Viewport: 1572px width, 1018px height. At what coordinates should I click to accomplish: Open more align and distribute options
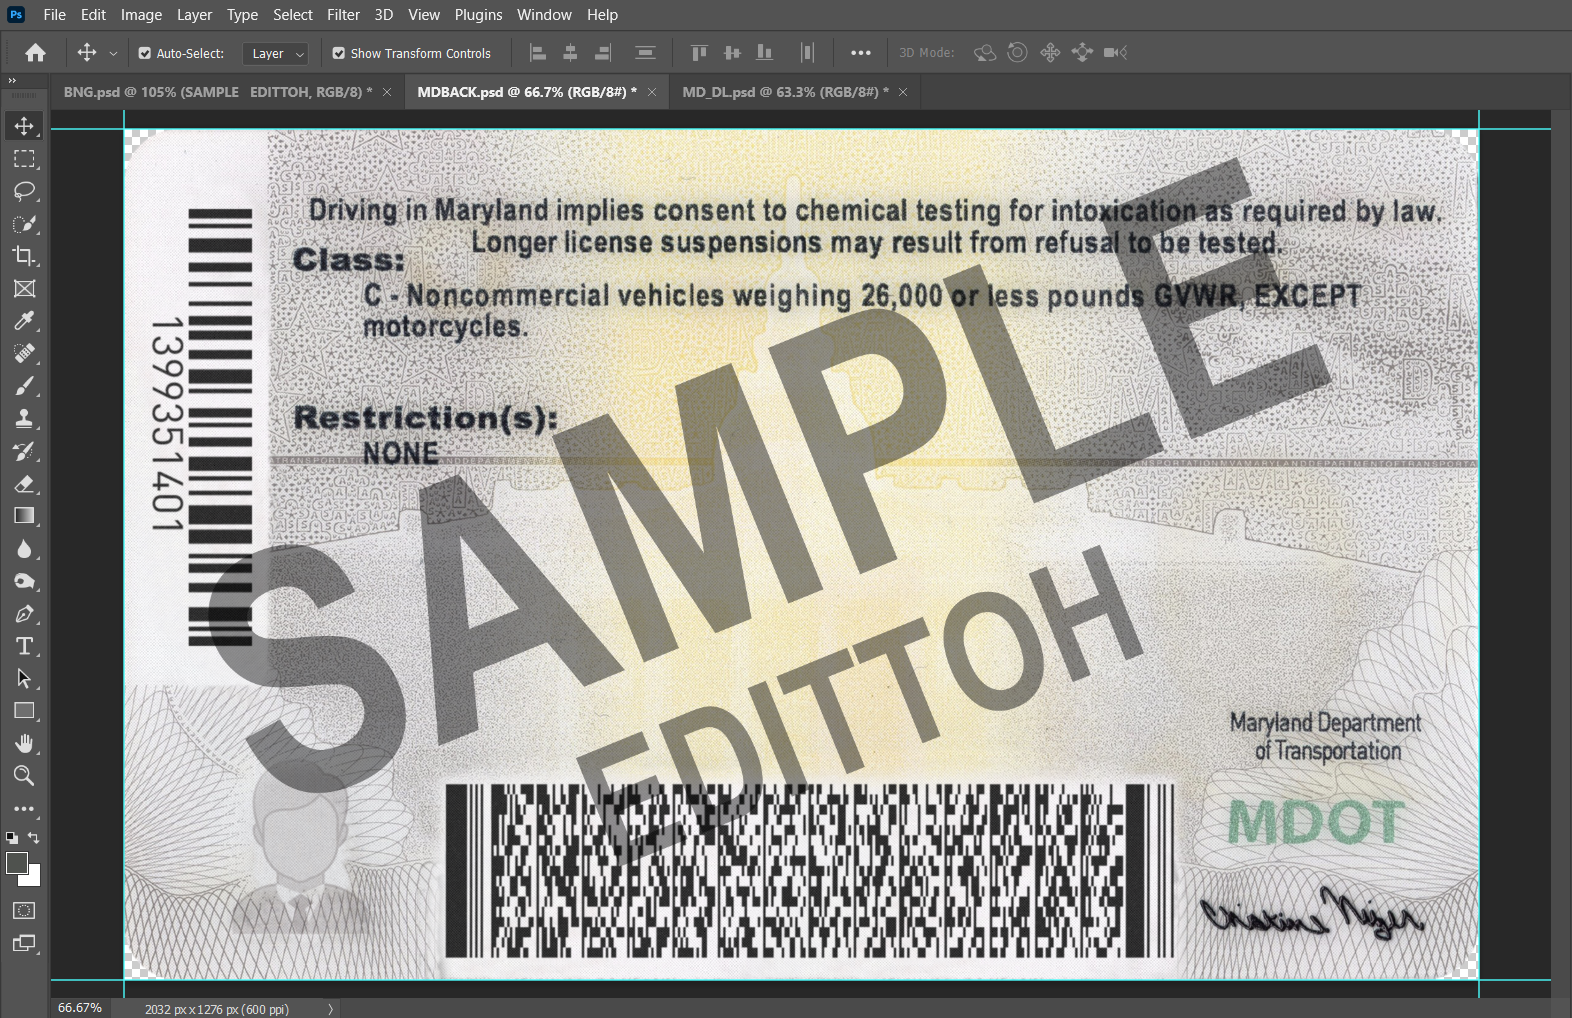(861, 53)
